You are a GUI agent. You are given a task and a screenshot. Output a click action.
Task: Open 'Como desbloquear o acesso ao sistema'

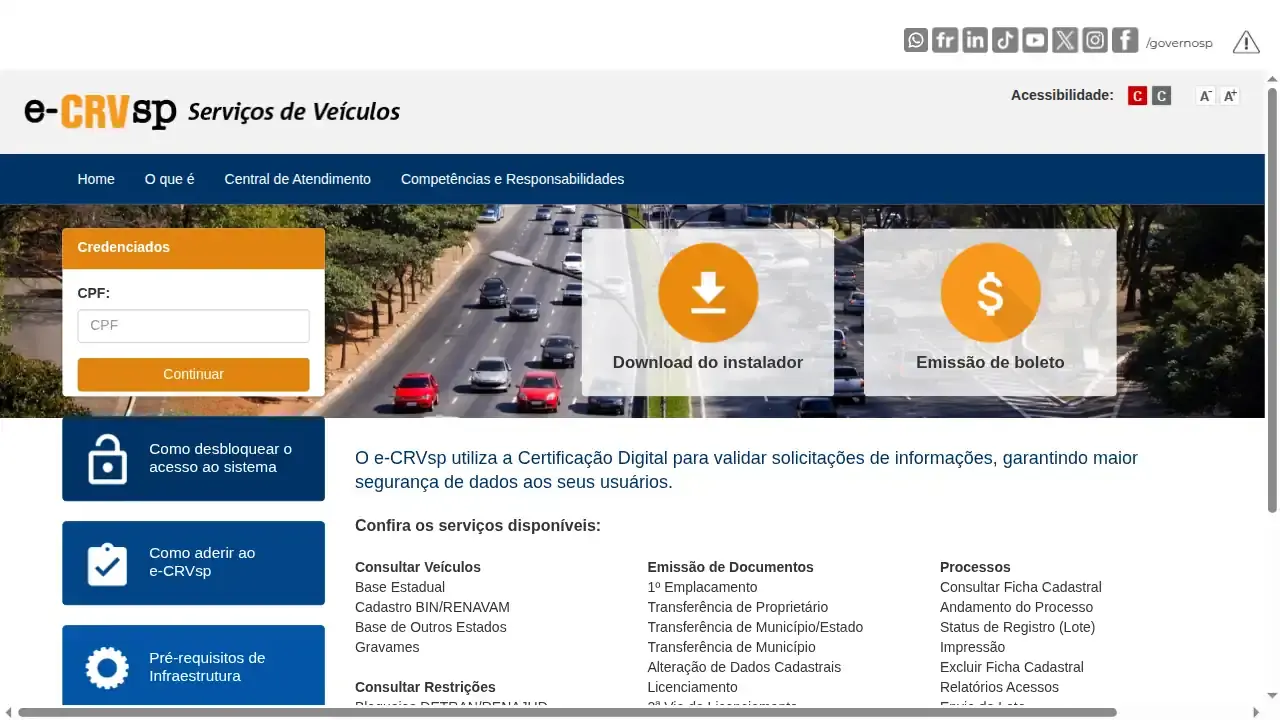point(221,458)
